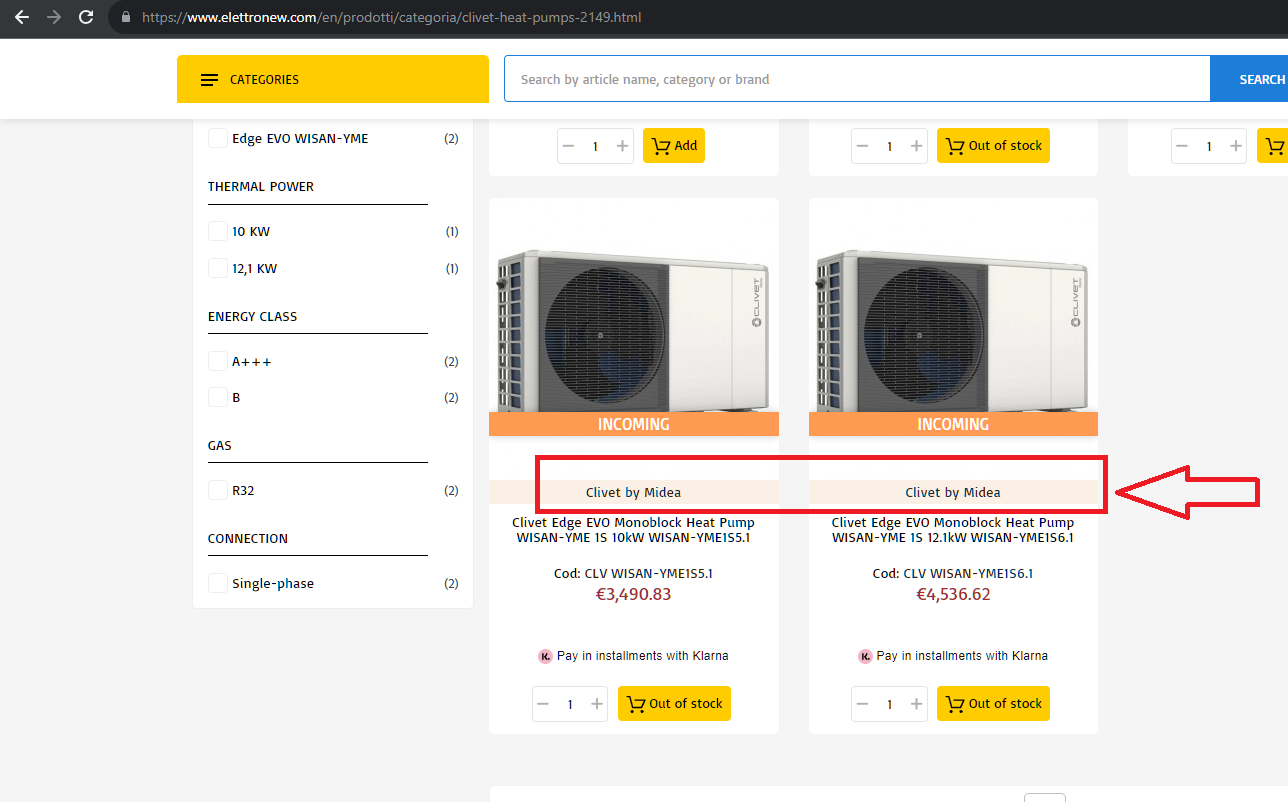
Task: Click the 12.1kW heat pump product image
Action: pos(953,331)
